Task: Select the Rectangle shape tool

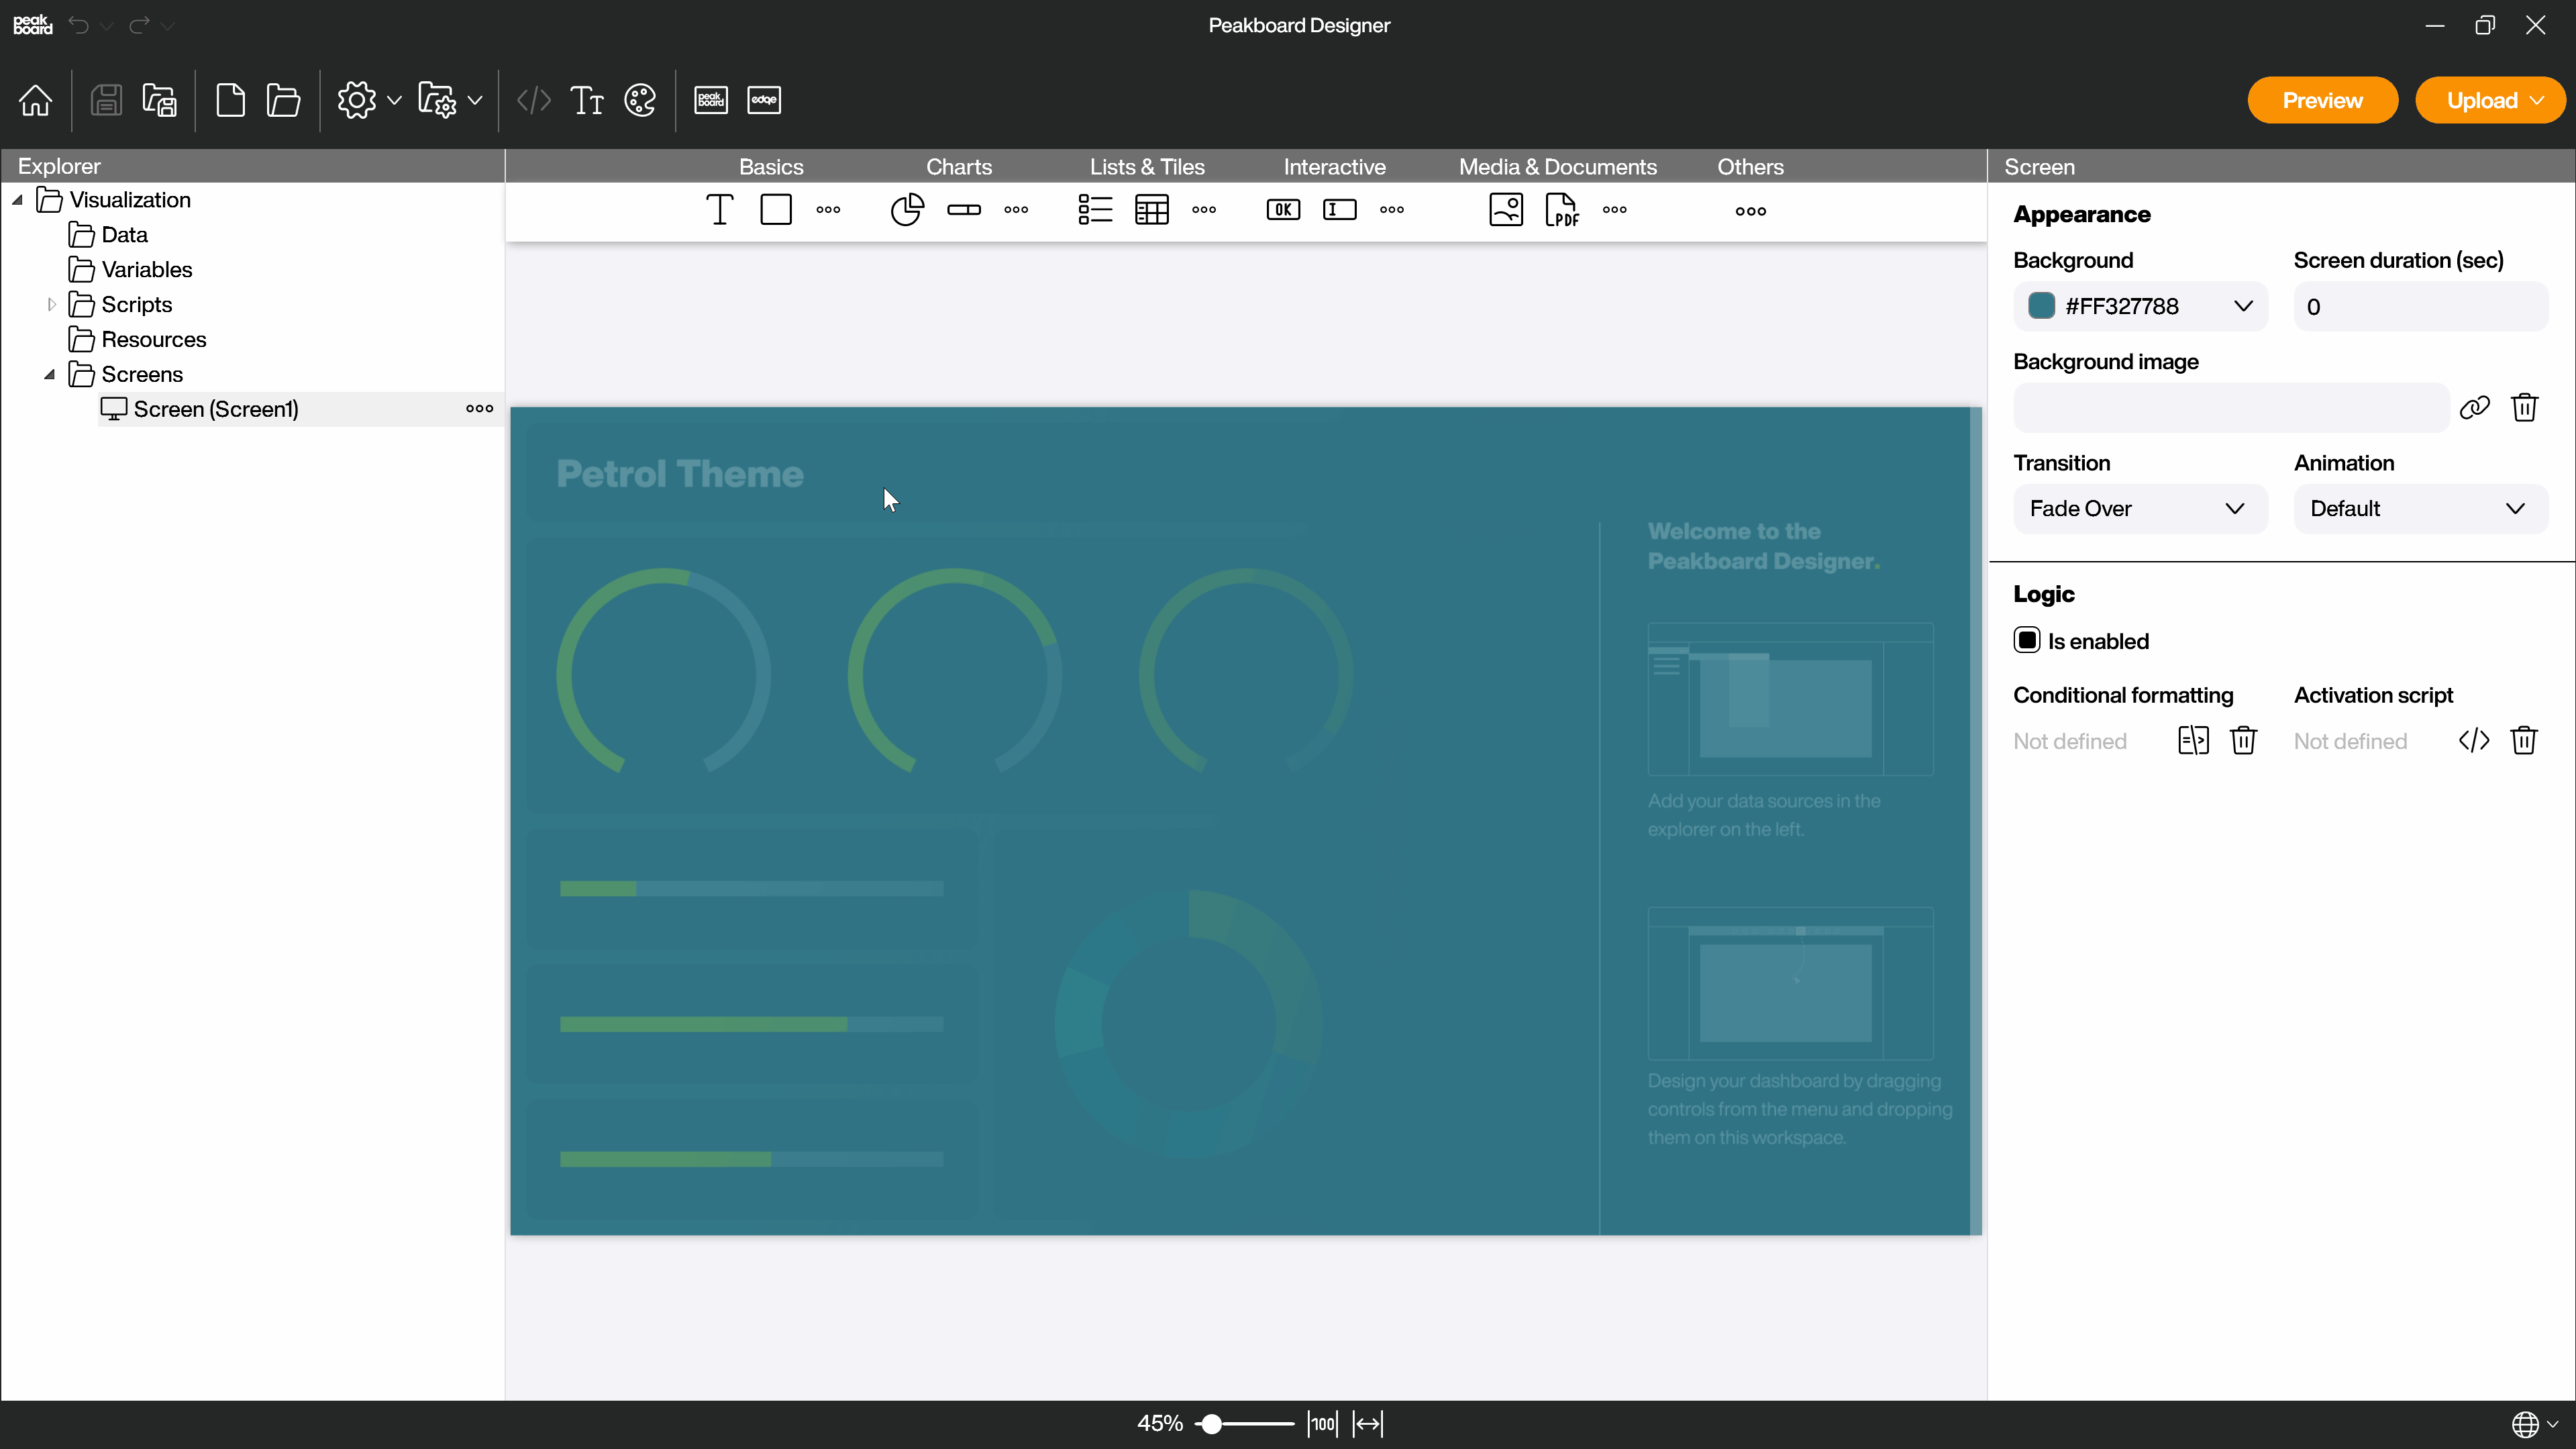Action: (775, 209)
